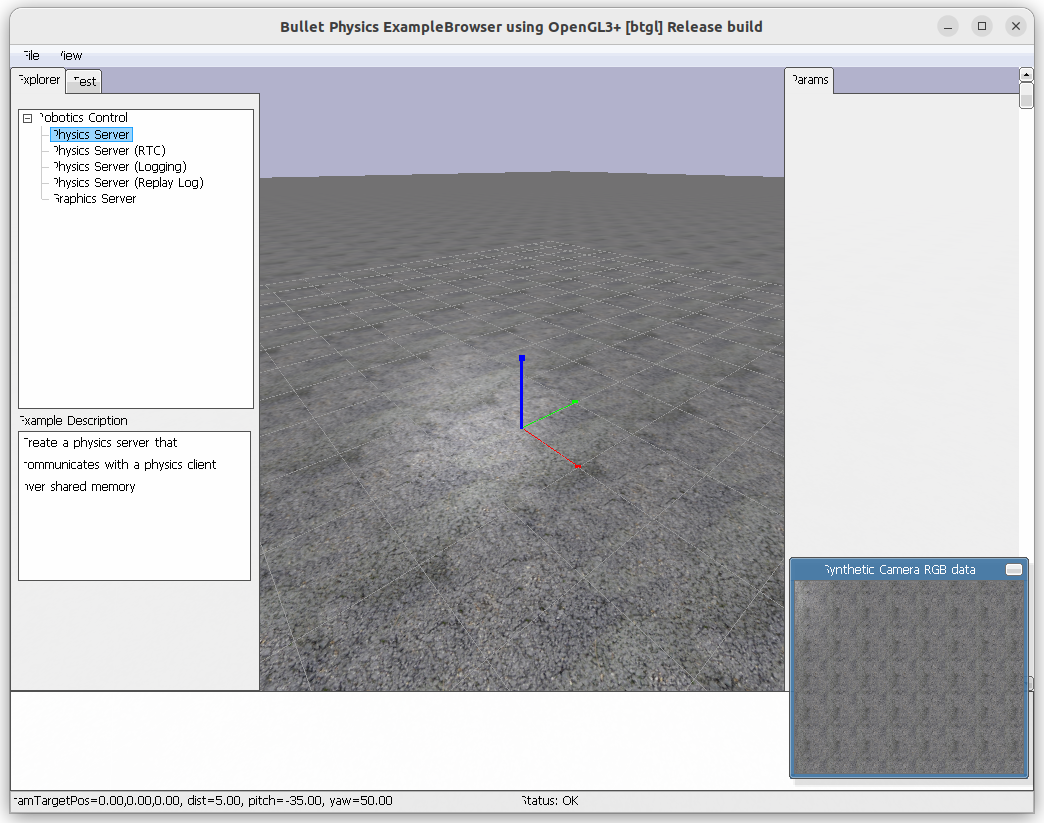Minimize the Bullet Physics ExampleBrowser window
Image resolution: width=1044 pixels, height=823 pixels.
pos(948,27)
